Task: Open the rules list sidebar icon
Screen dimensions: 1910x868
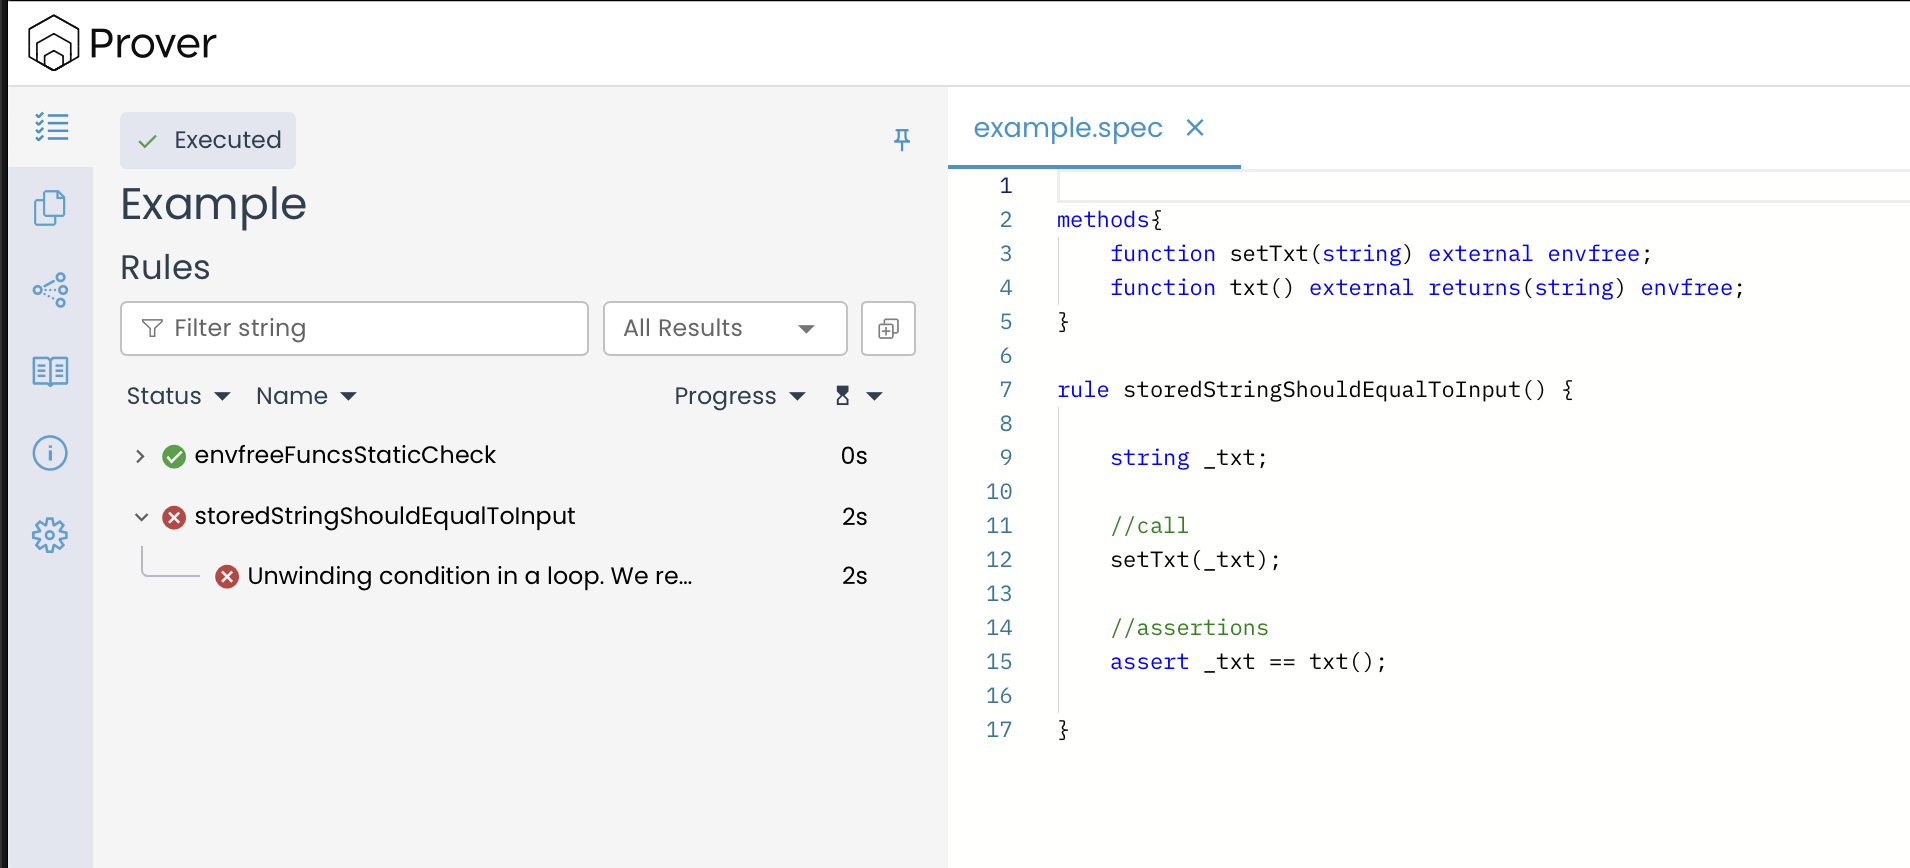Action: [x=51, y=127]
